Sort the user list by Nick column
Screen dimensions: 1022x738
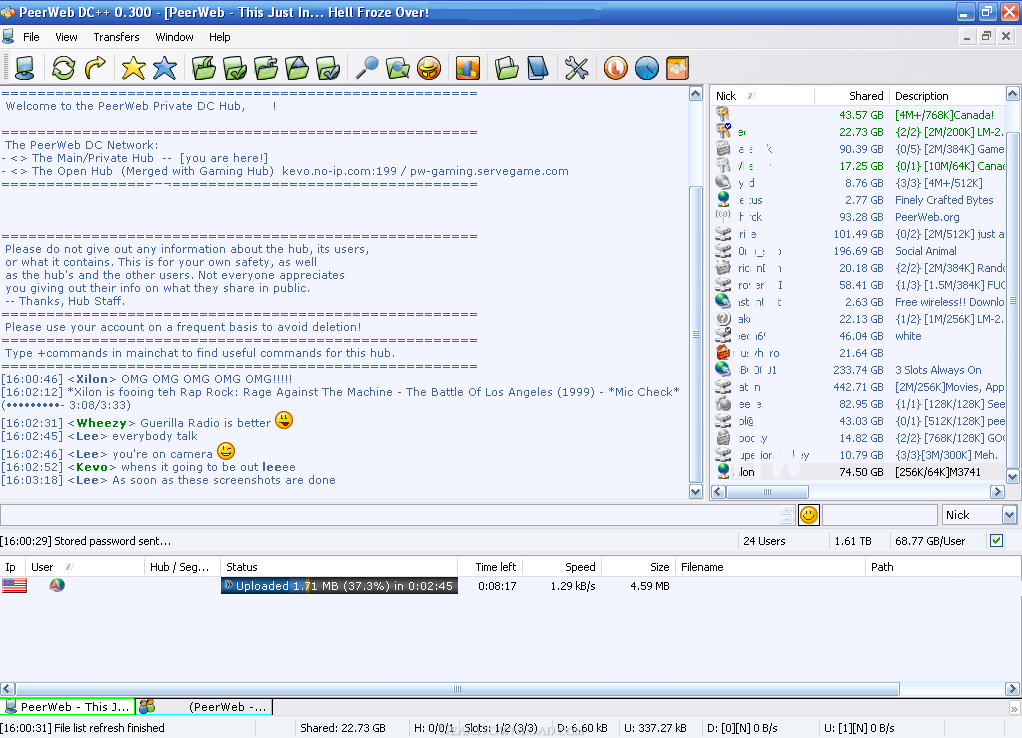point(762,96)
